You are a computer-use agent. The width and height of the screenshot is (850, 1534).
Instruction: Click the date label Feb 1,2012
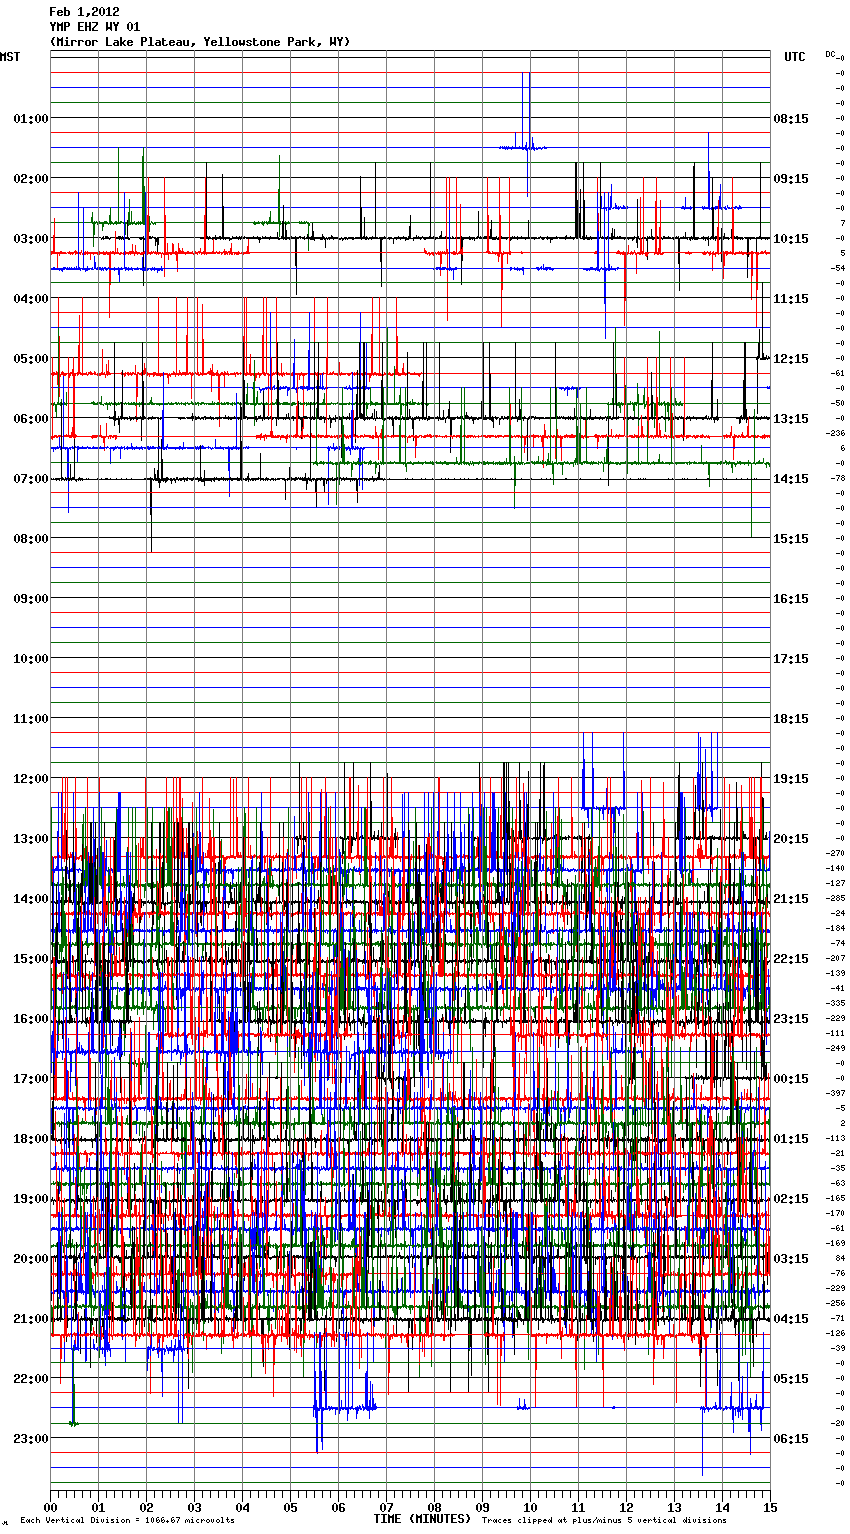point(84,12)
